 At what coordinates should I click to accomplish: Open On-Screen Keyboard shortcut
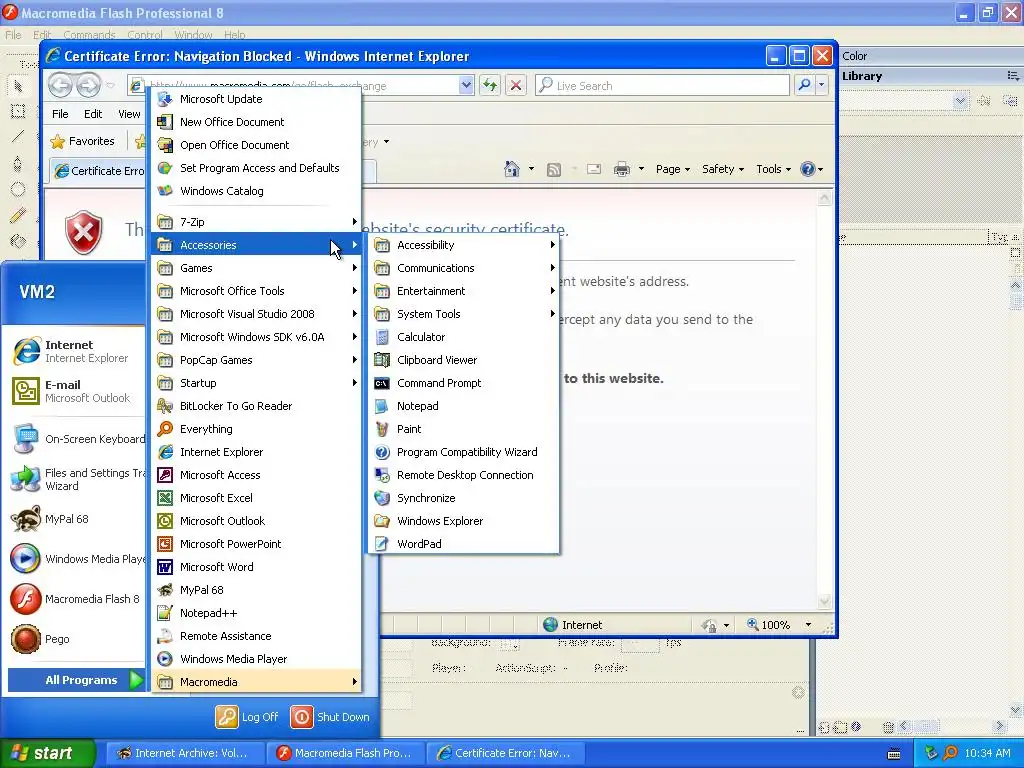click(77, 439)
